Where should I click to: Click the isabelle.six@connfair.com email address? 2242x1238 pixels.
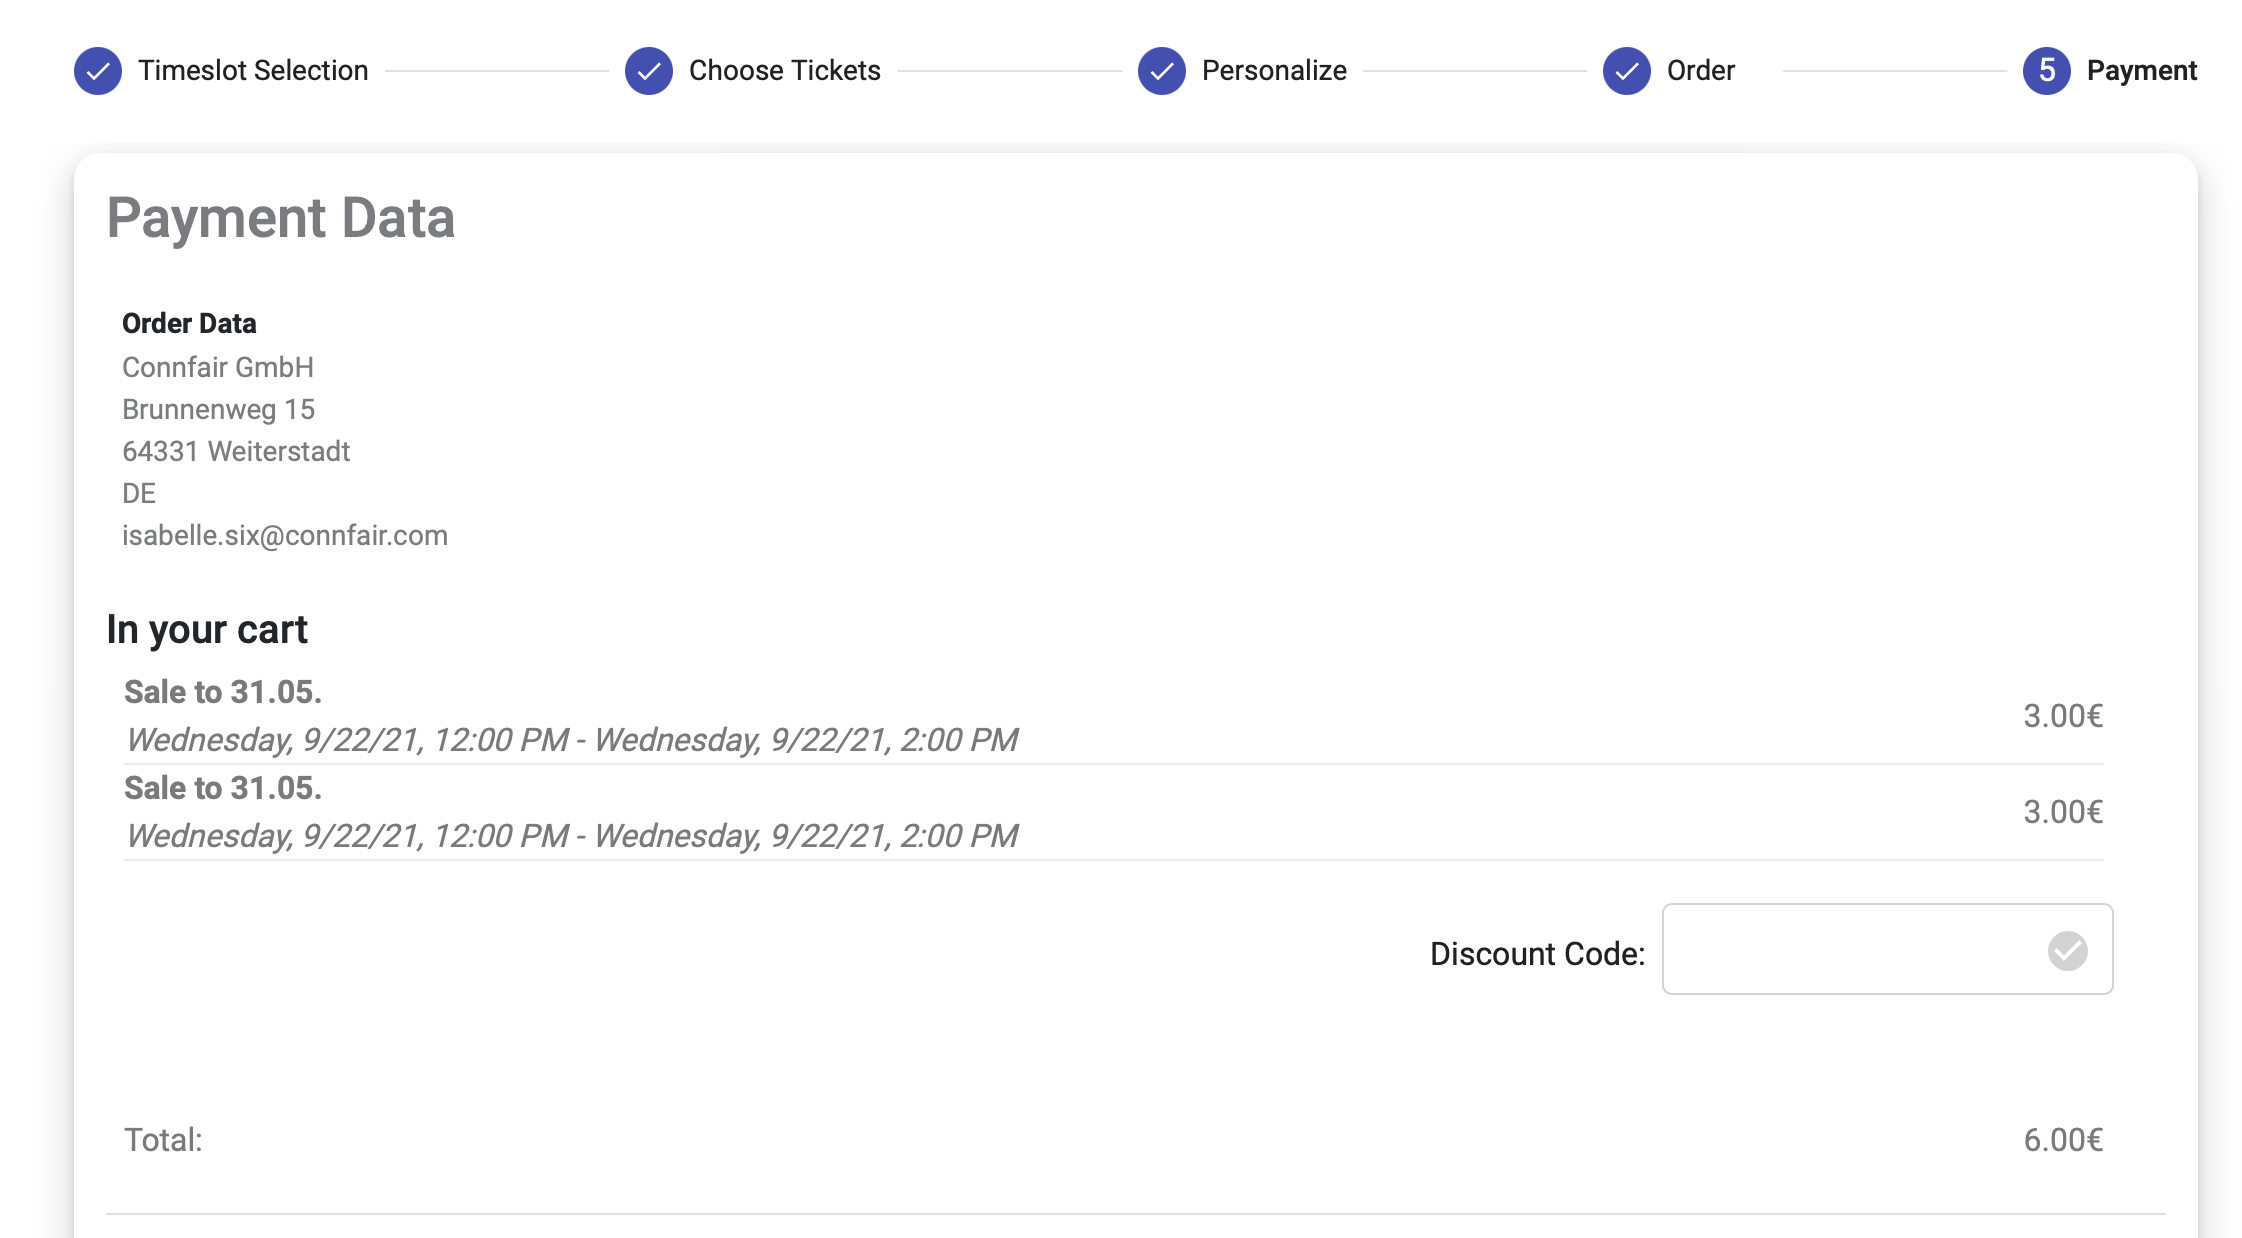(285, 536)
